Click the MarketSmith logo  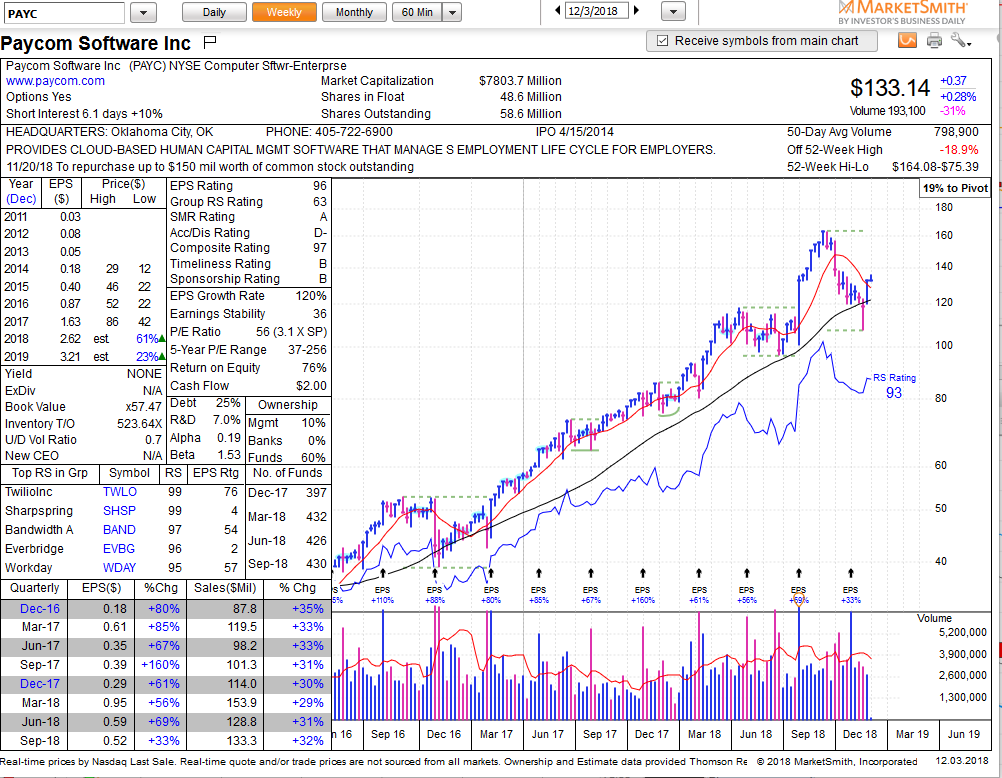(902, 12)
